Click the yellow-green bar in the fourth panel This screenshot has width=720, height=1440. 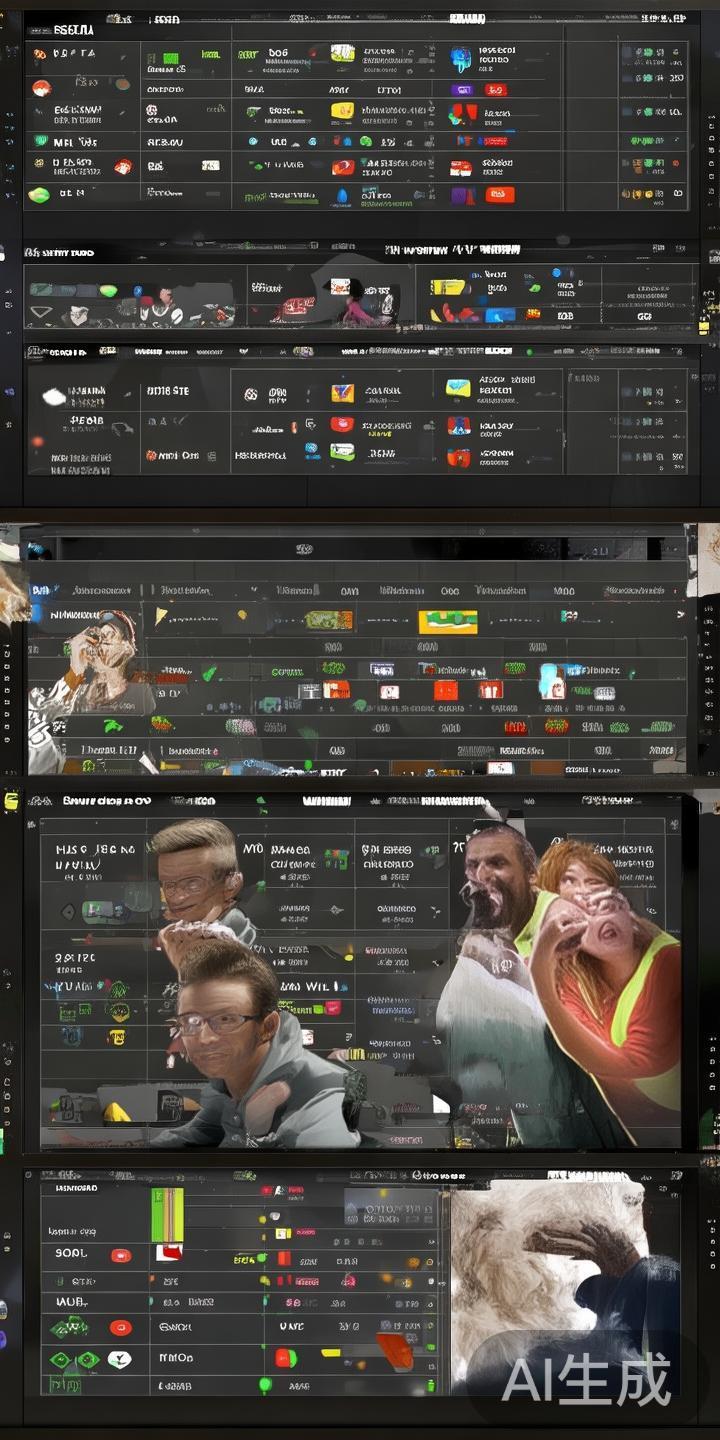[x=447, y=622]
